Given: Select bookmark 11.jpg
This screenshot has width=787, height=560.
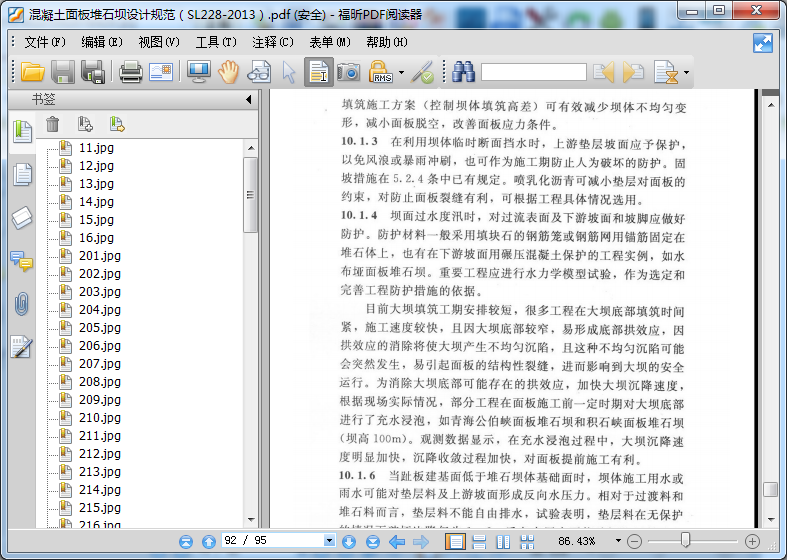Looking at the screenshot, I should [96, 148].
